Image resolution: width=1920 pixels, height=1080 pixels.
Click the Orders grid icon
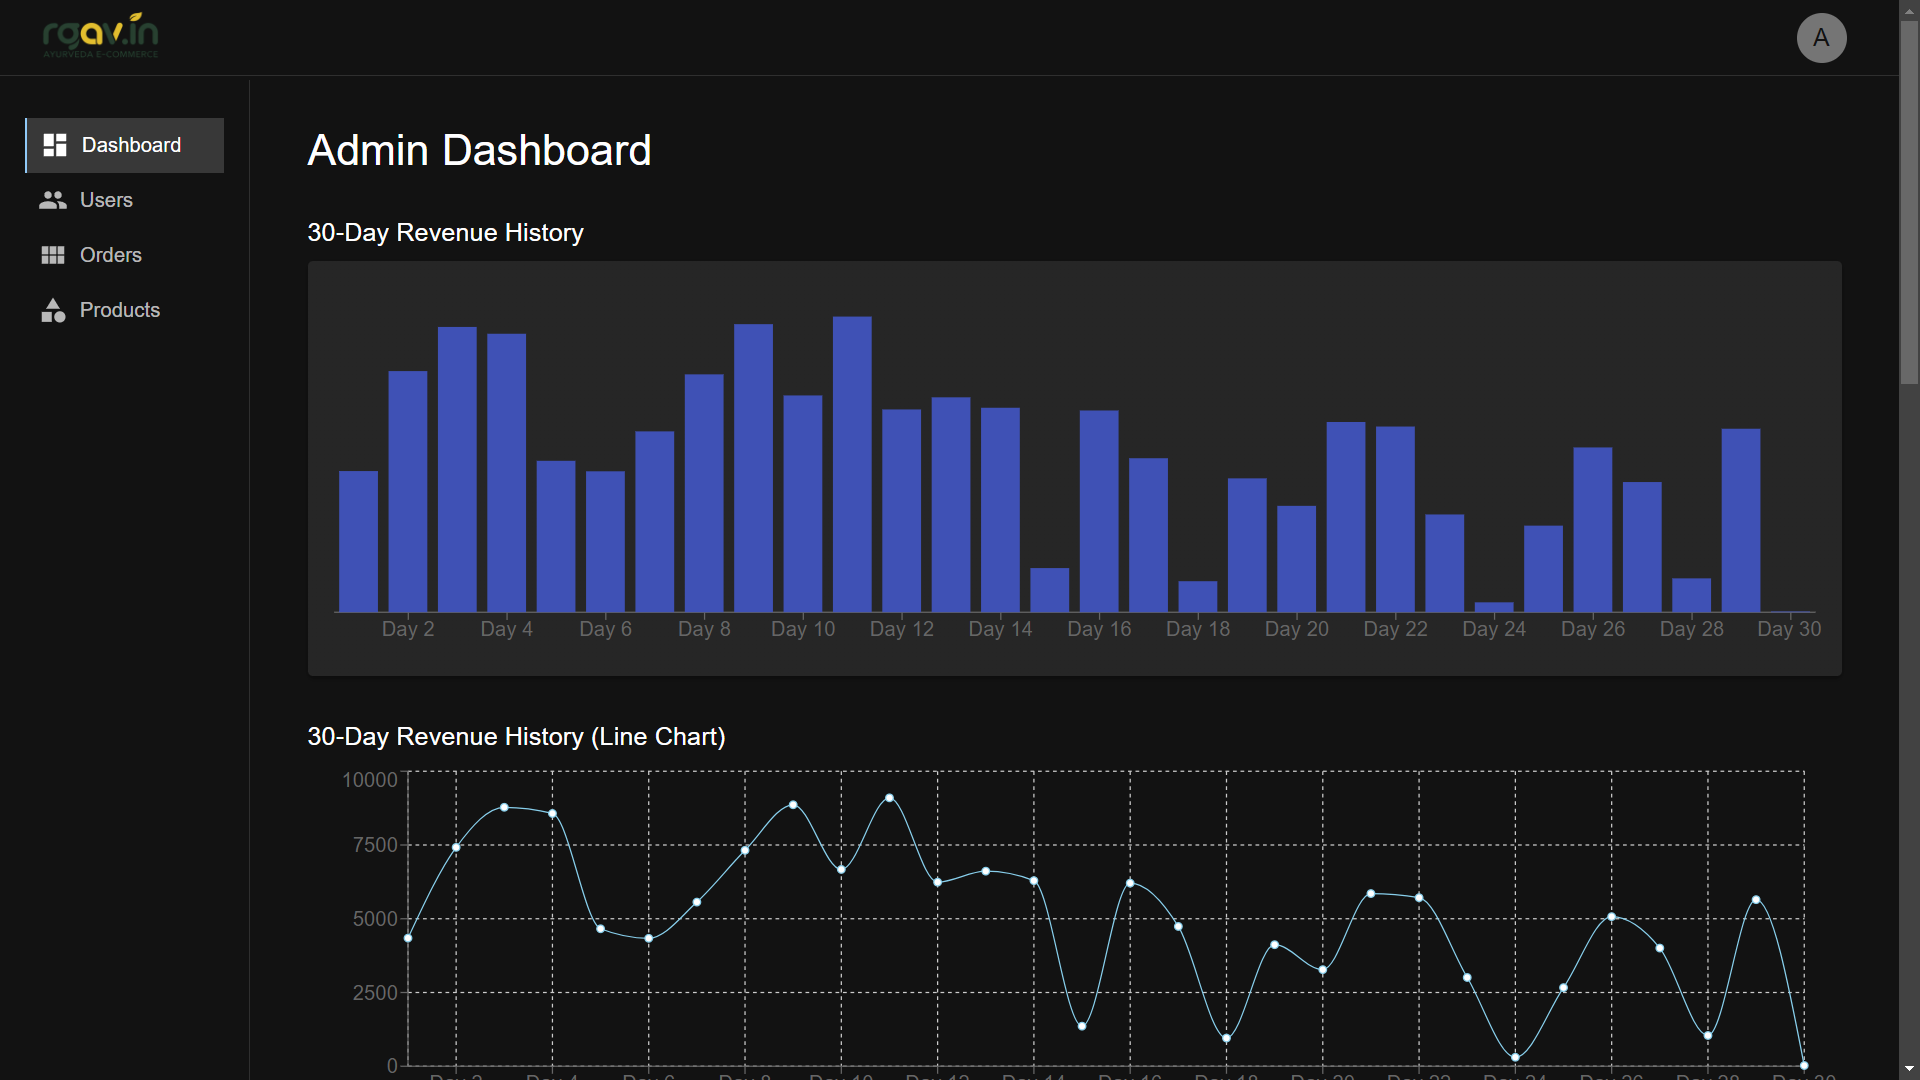(x=53, y=255)
